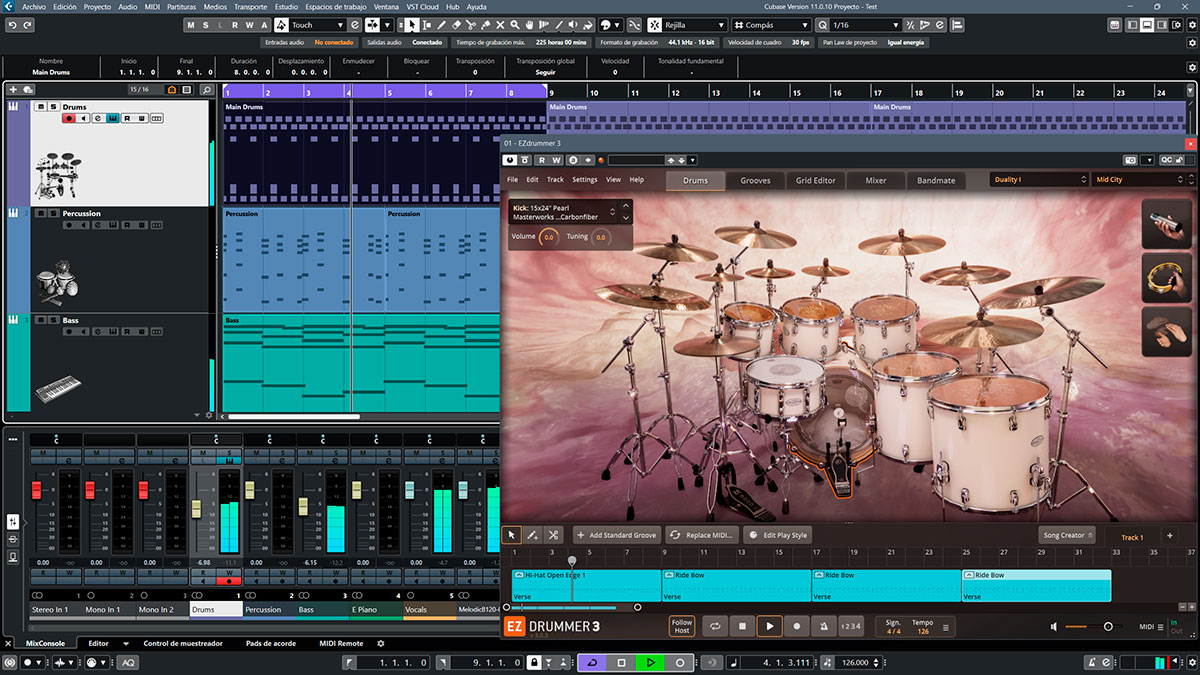This screenshot has height=675, width=1200.
Task: Select the Mute X tool
Action: (x=498, y=25)
